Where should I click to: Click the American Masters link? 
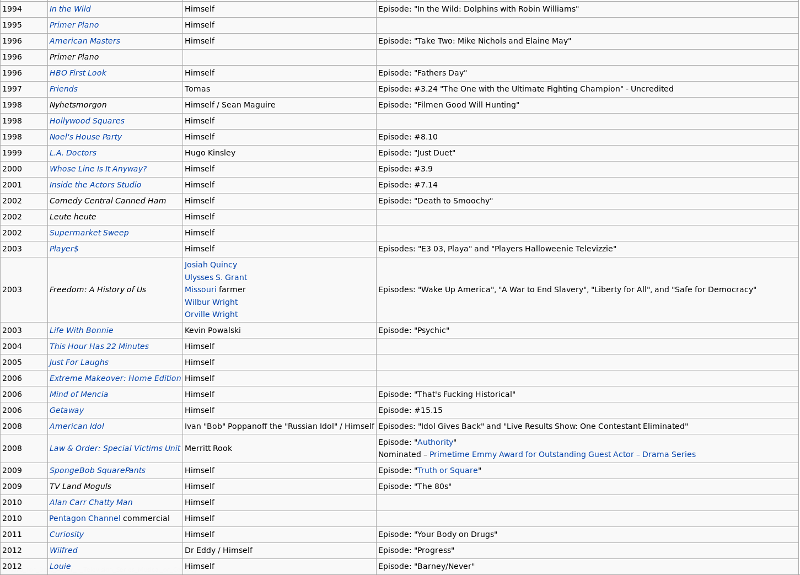(85, 41)
